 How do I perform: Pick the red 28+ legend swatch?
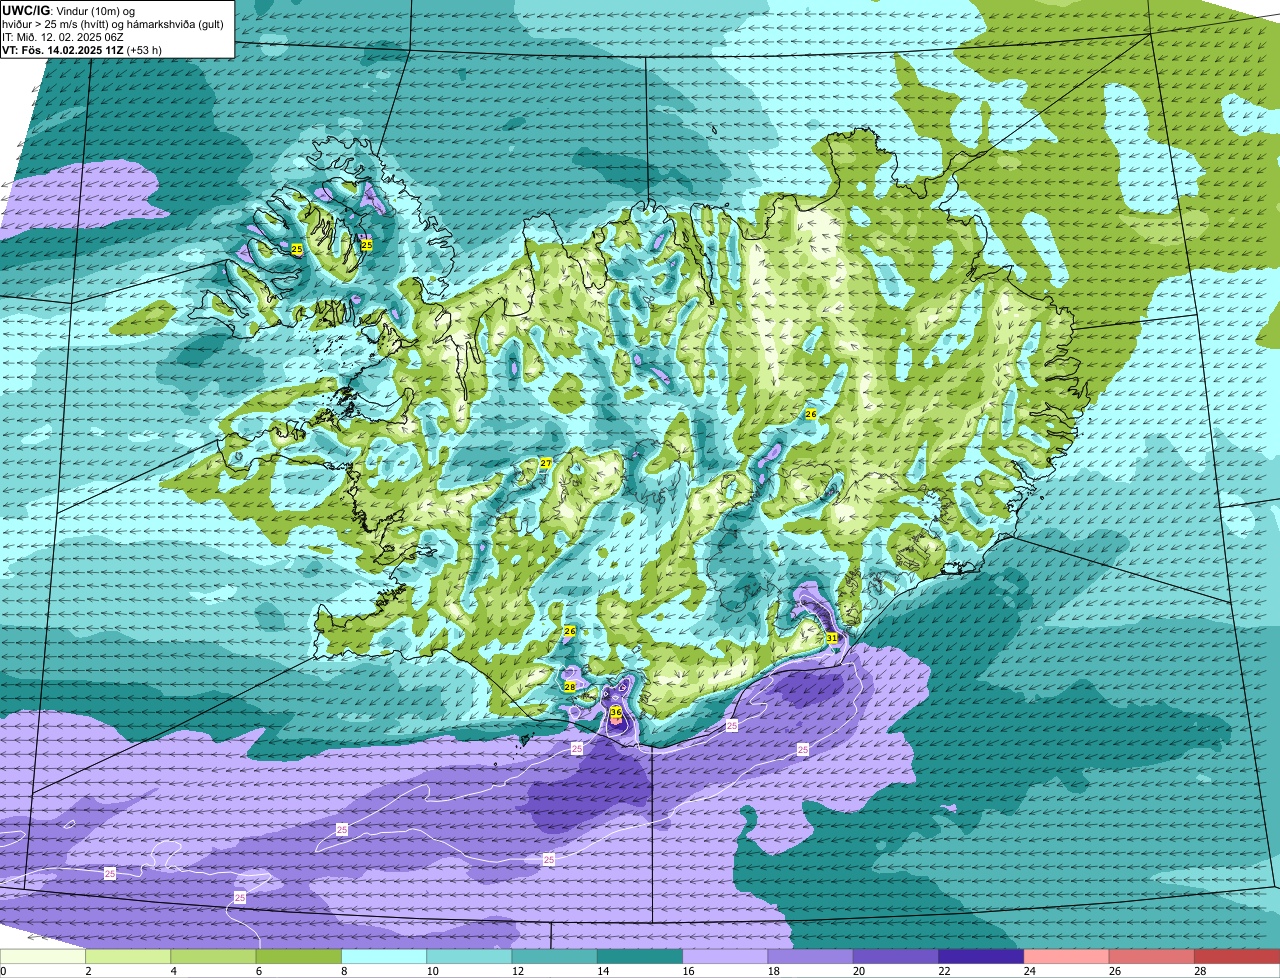(x=1238, y=956)
